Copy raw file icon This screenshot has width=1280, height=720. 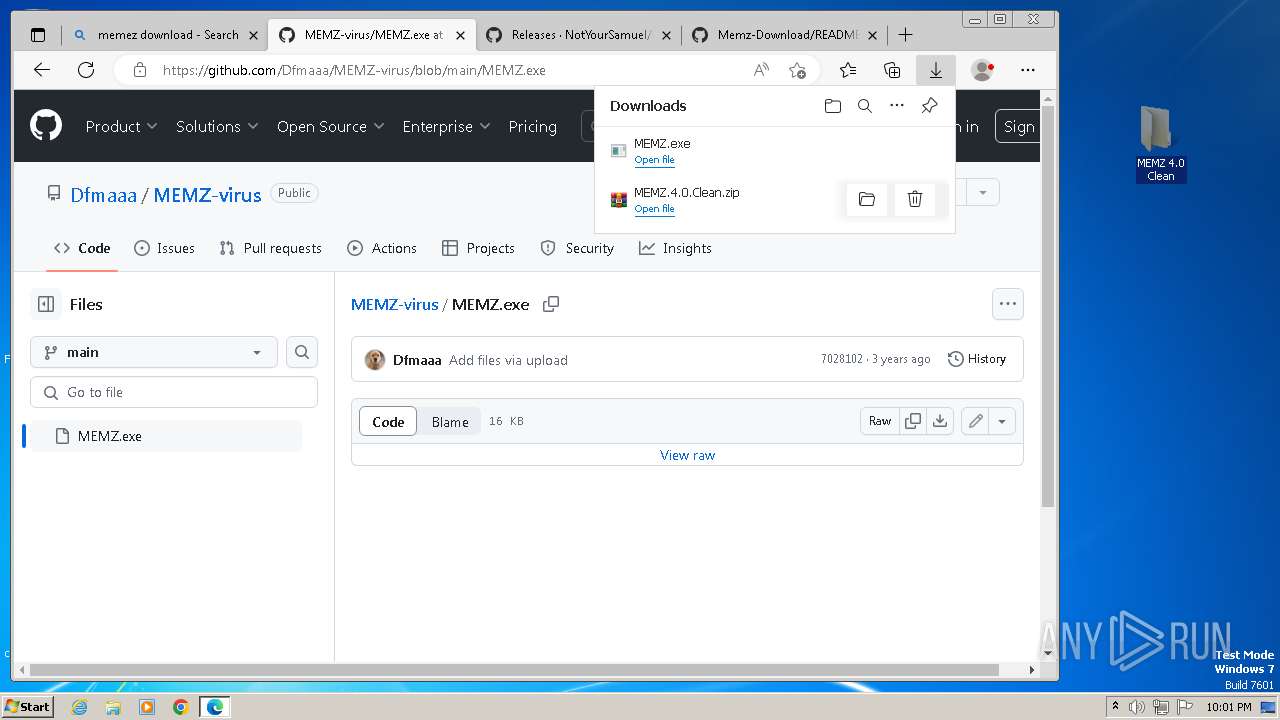(913, 421)
